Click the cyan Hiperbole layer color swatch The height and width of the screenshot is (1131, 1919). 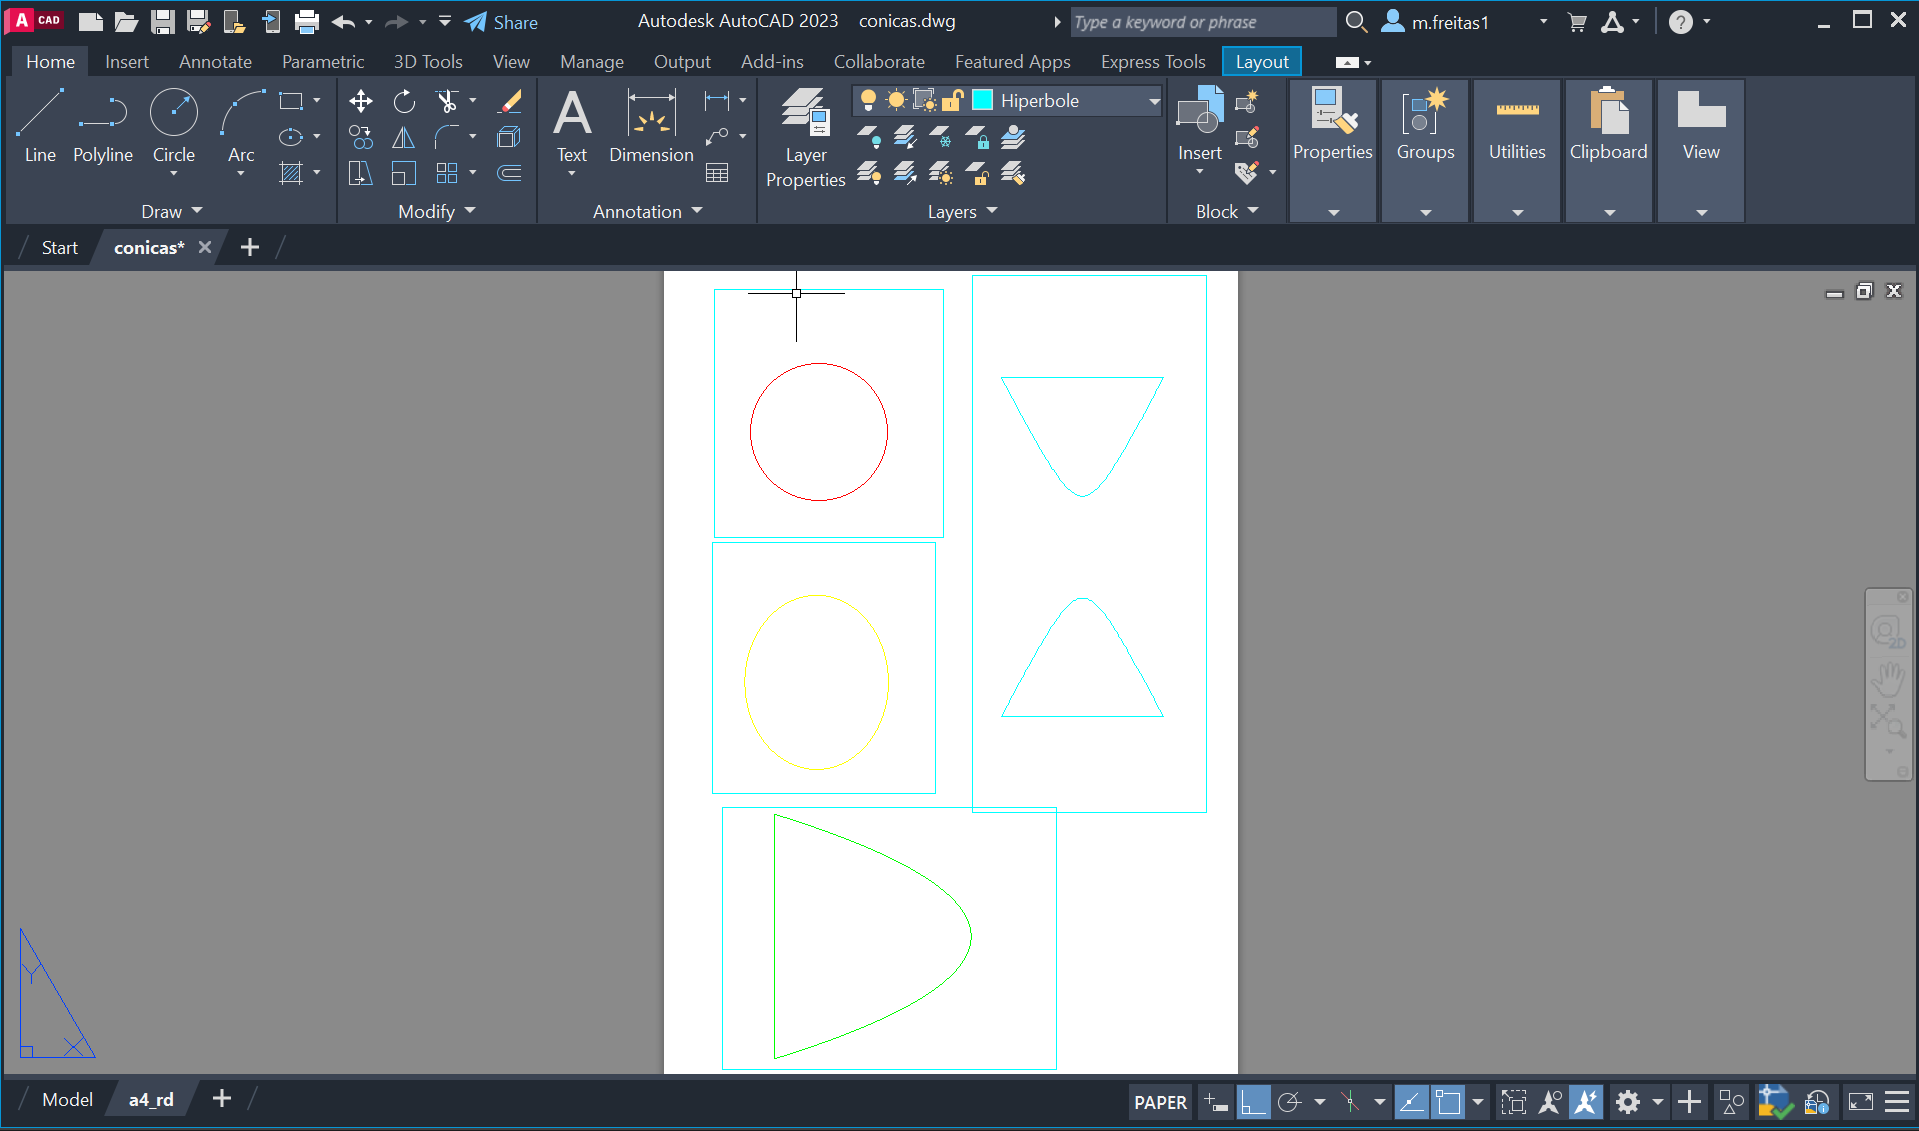pyautogui.click(x=983, y=100)
